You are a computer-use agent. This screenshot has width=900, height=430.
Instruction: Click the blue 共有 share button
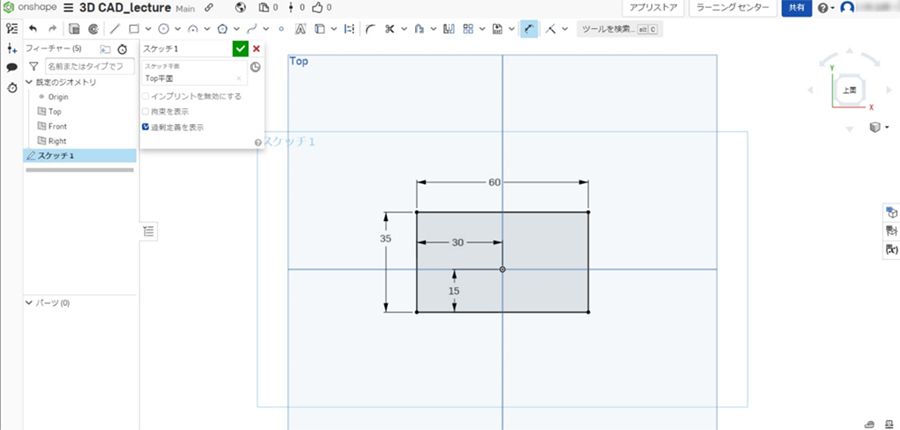[796, 8]
